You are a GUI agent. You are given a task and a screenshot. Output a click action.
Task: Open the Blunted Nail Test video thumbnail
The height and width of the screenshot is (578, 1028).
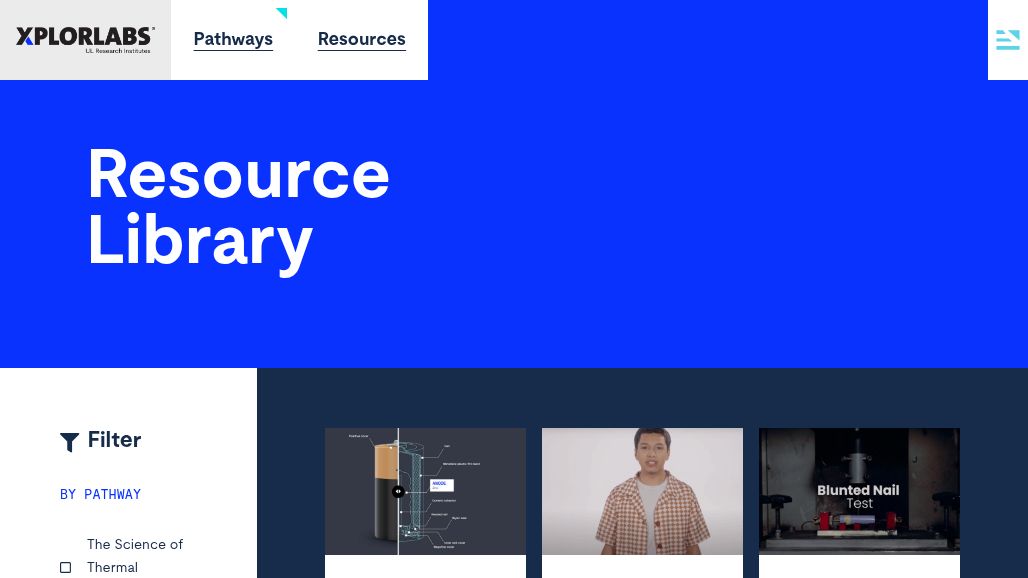click(x=859, y=491)
